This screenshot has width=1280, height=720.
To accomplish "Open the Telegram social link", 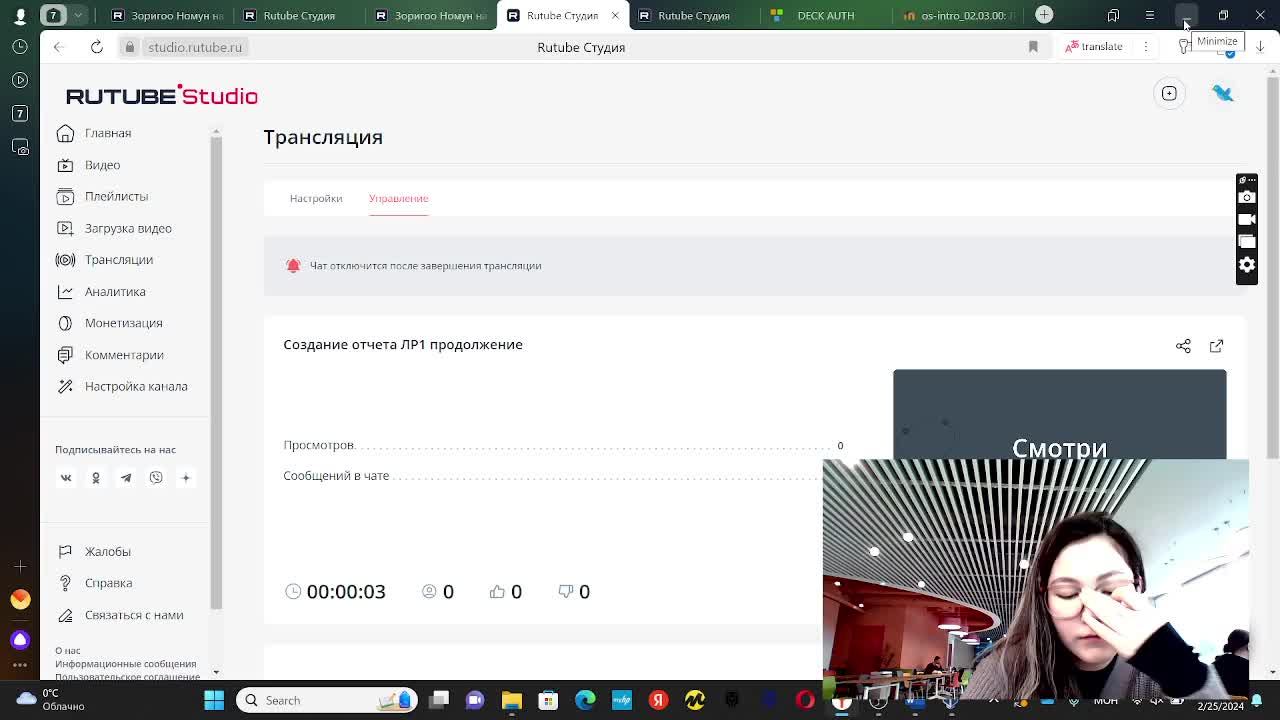I will 126,478.
